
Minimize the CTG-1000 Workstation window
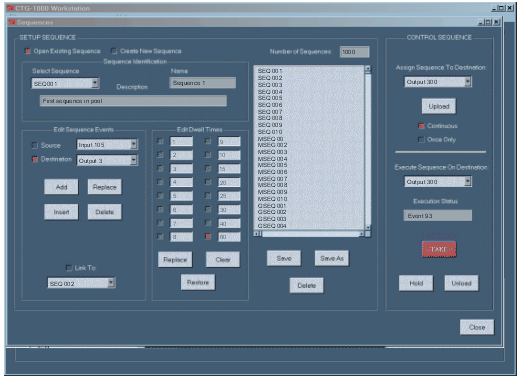[x=494, y=8]
